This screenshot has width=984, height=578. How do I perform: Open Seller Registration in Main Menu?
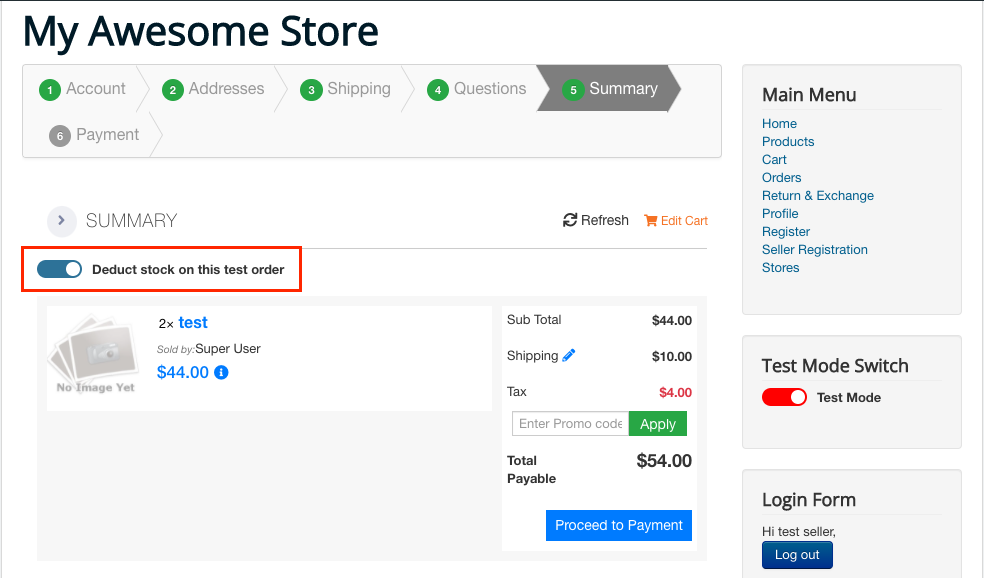(x=814, y=250)
